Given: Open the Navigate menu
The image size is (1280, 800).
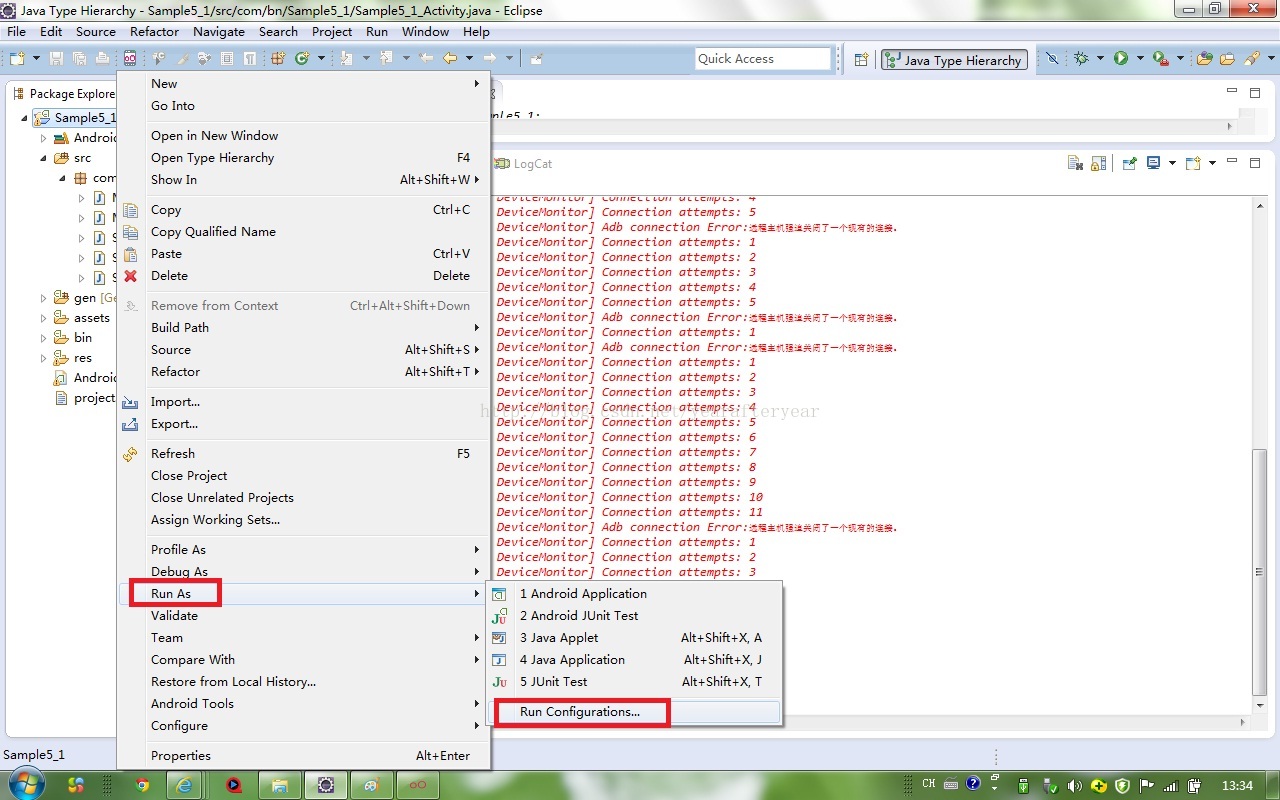Looking at the screenshot, I should [x=218, y=31].
